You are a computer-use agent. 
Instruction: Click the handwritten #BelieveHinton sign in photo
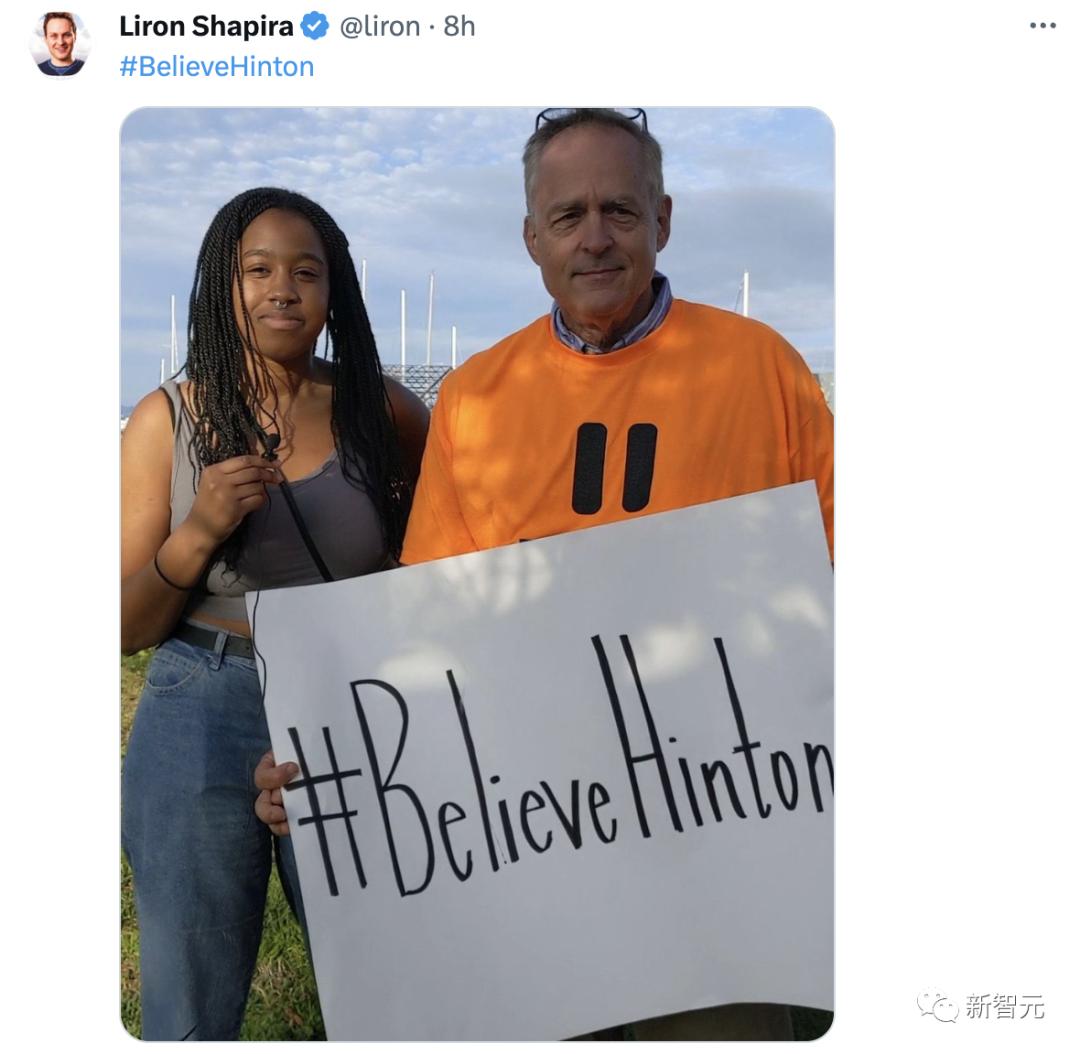coord(558,765)
